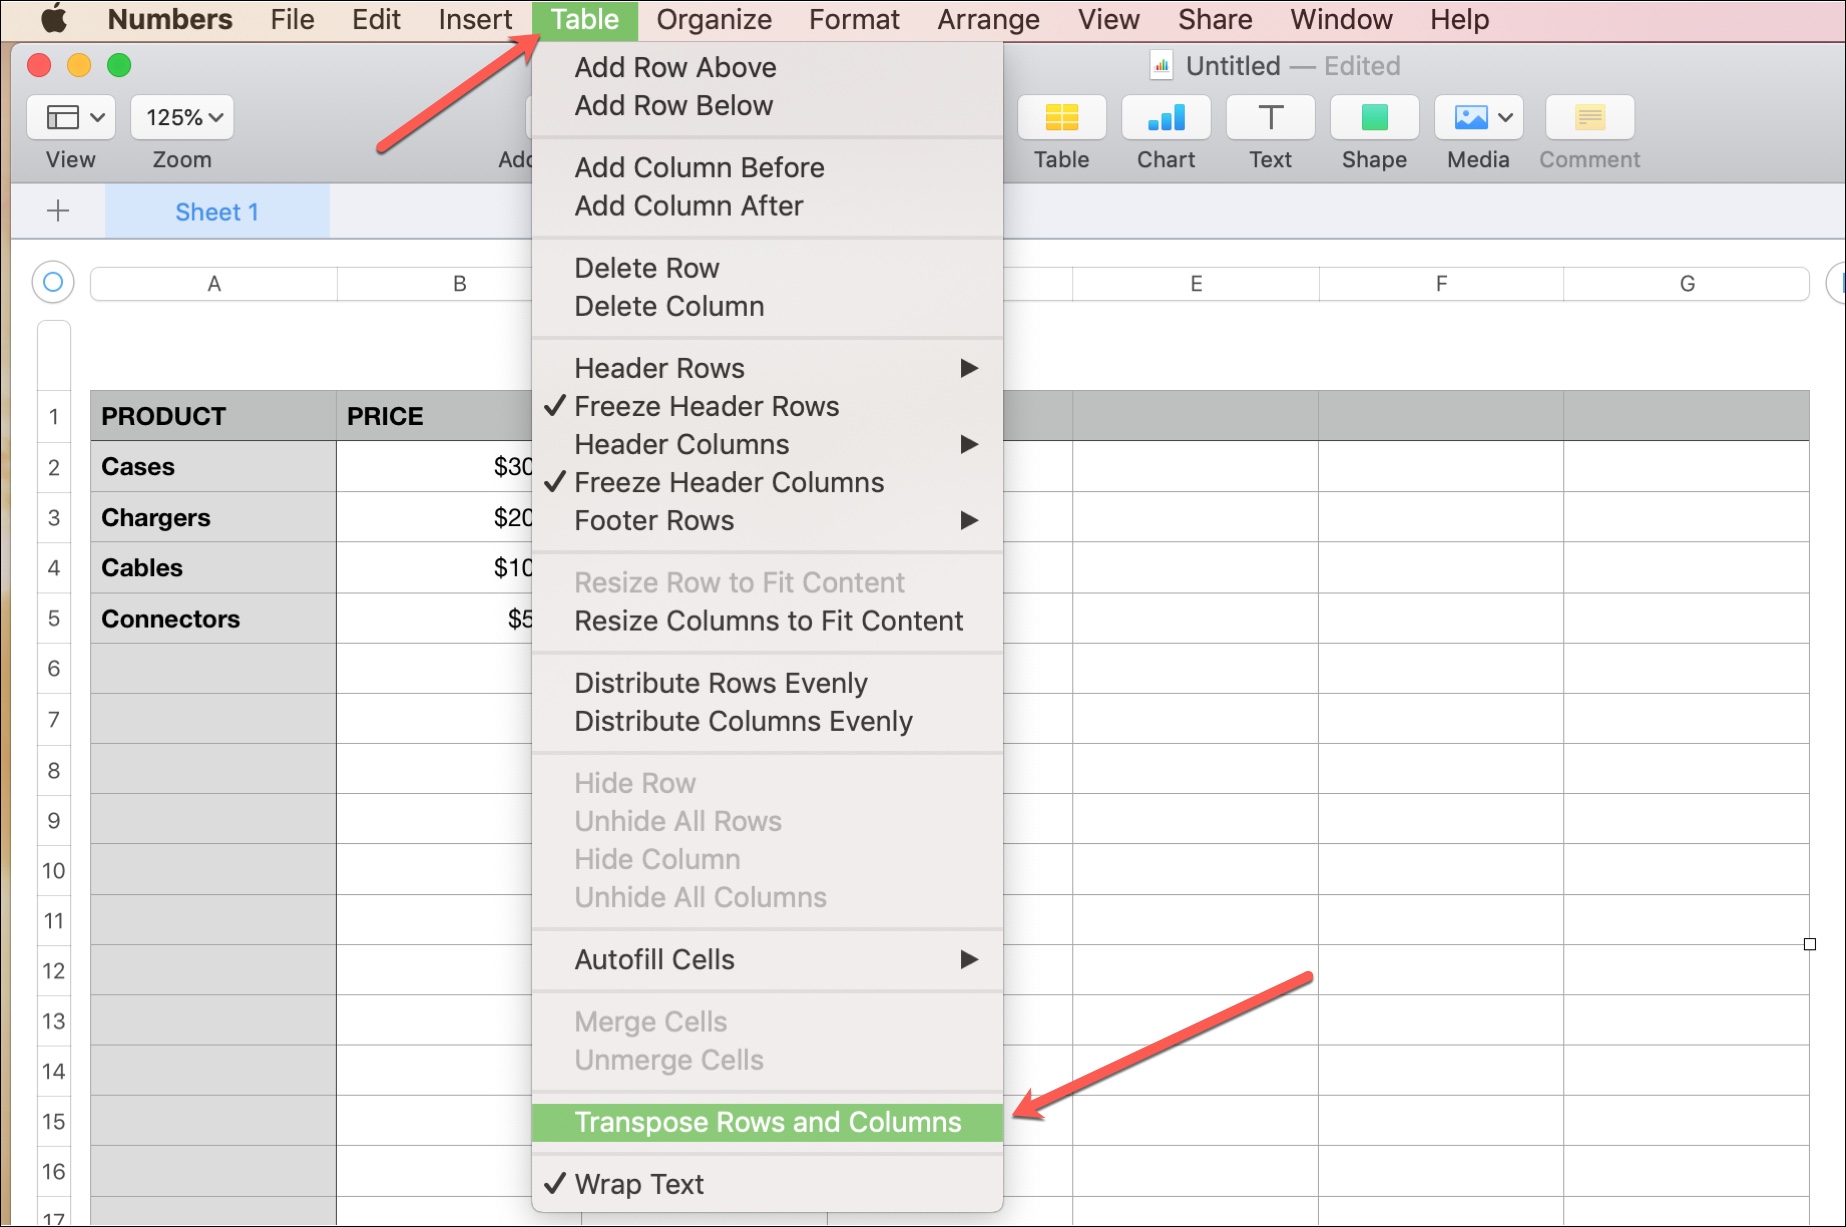Select row 9 header number

pyautogui.click(x=54, y=820)
